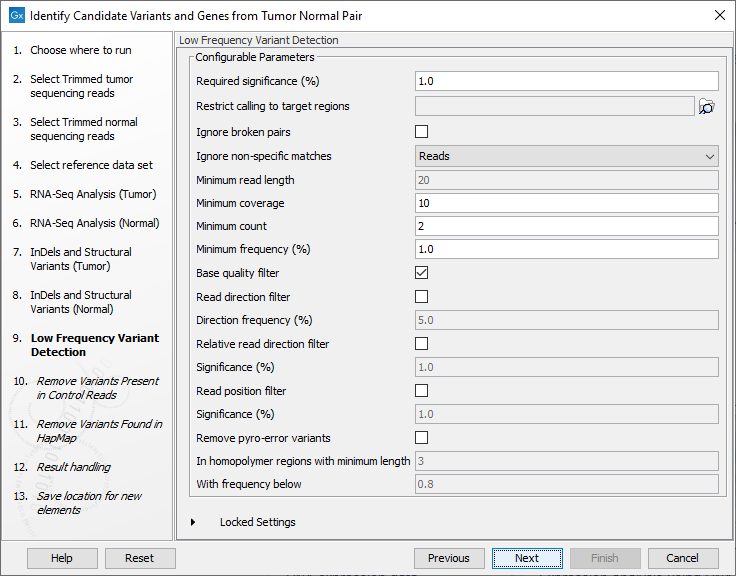Click the Gx application icon in title bar

coord(15,15)
